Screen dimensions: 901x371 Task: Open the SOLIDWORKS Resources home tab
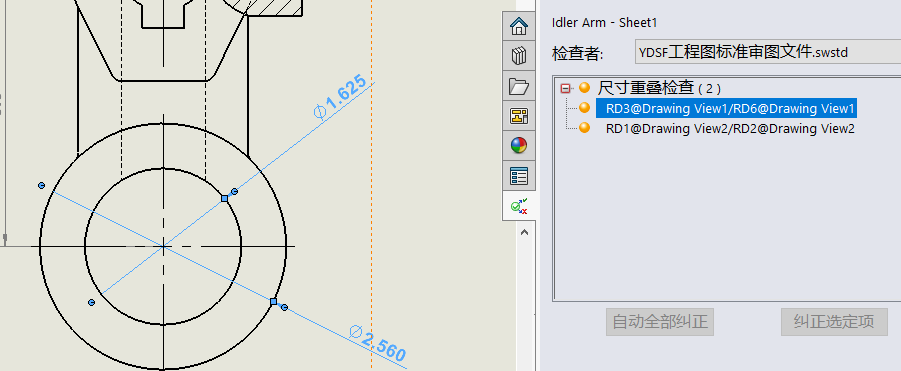click(x=519, y=26)
